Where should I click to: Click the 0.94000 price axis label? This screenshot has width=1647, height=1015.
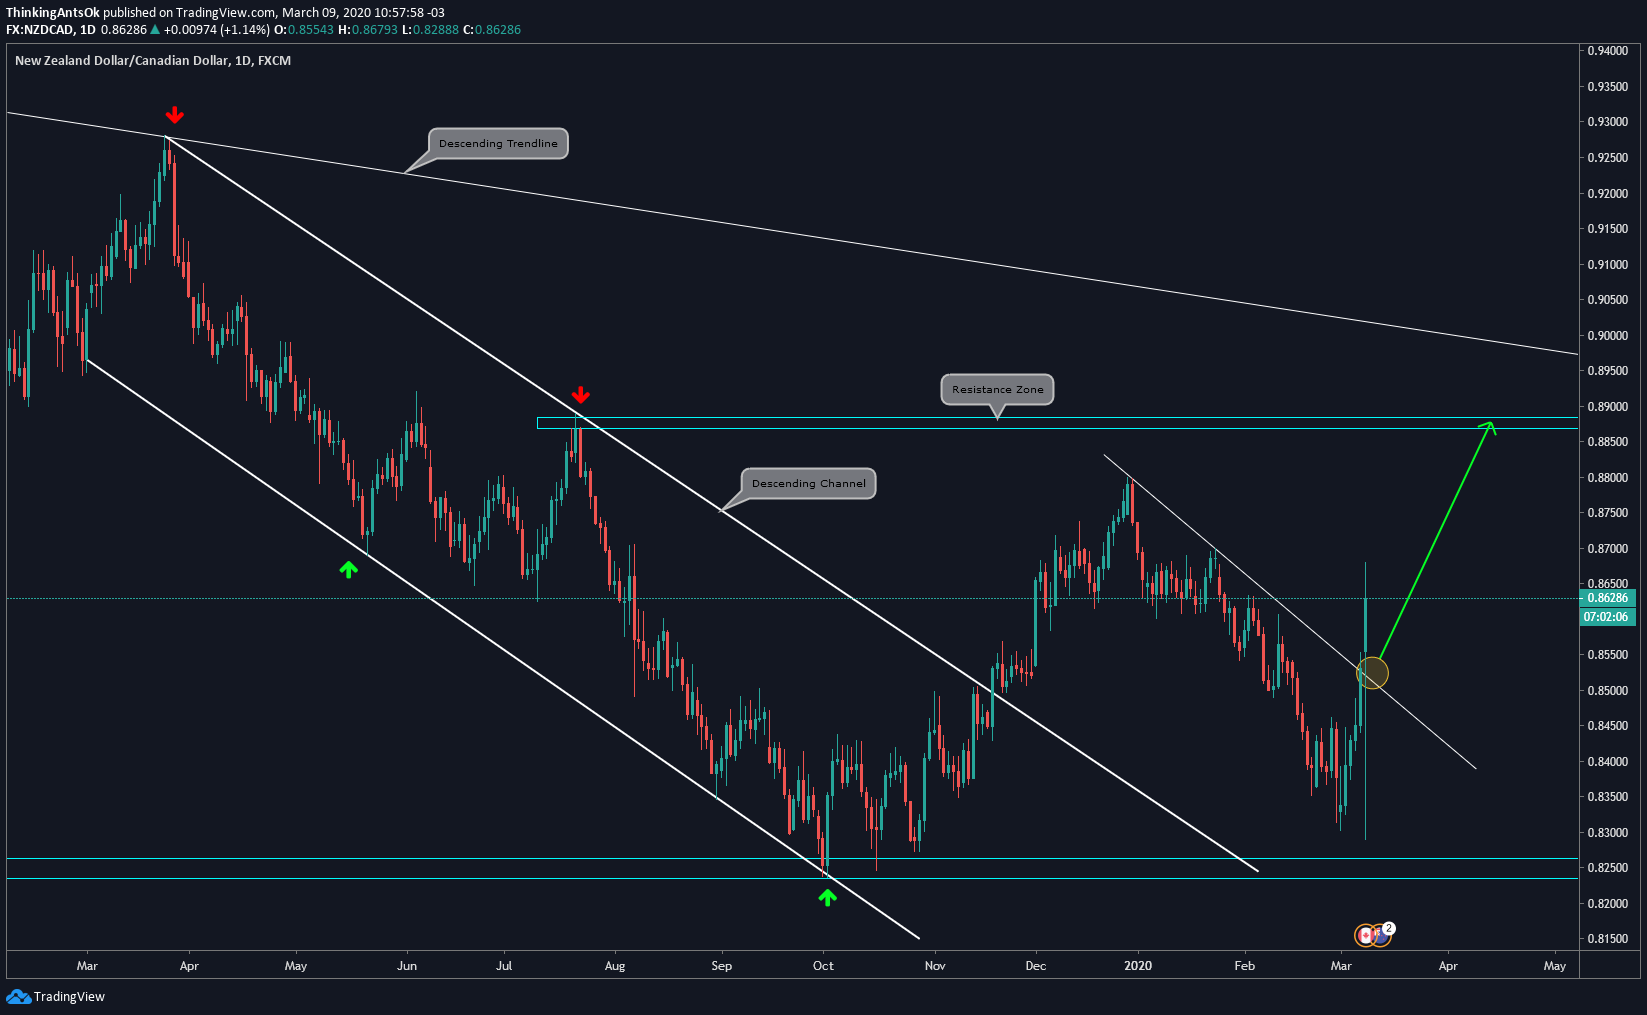point(1608,51)
